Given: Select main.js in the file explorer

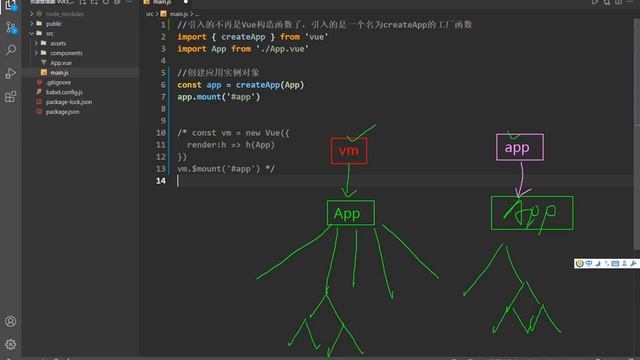Looking at the screenshot, I should tap(59, 72).
